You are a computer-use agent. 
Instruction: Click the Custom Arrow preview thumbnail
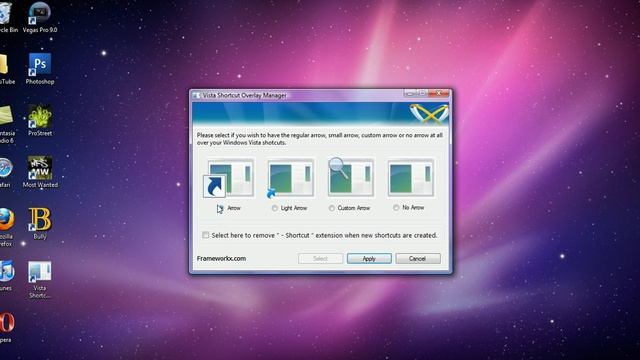pos(351,178)
